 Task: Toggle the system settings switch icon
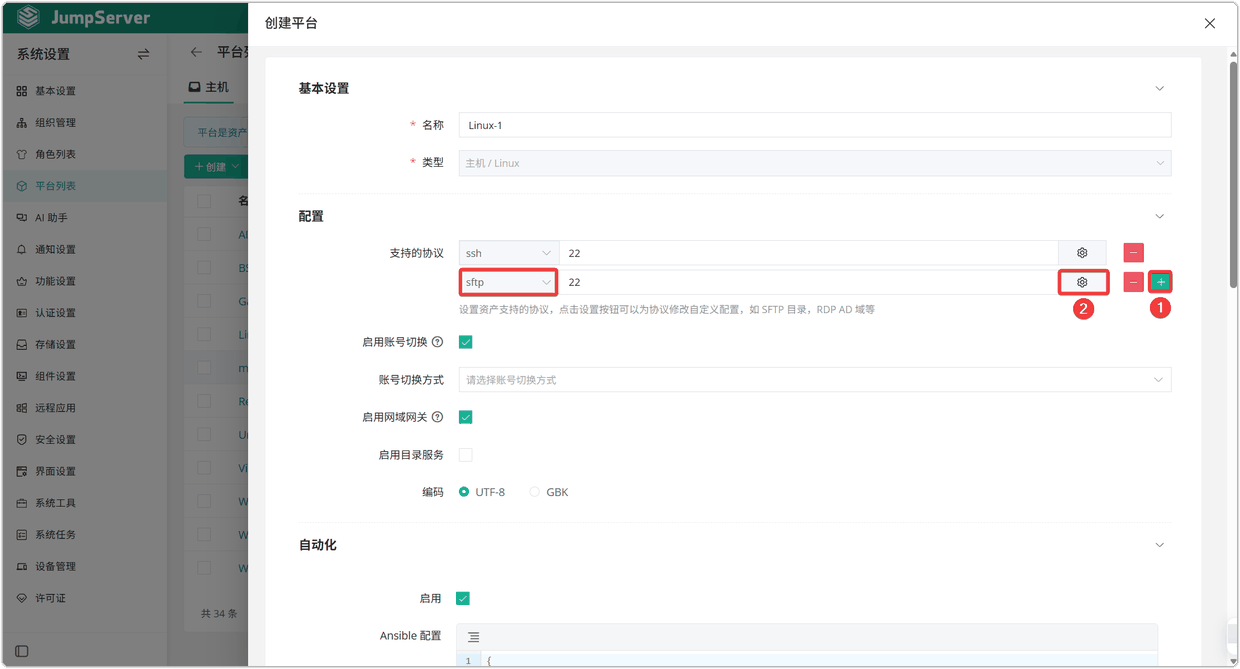[143, 54]
